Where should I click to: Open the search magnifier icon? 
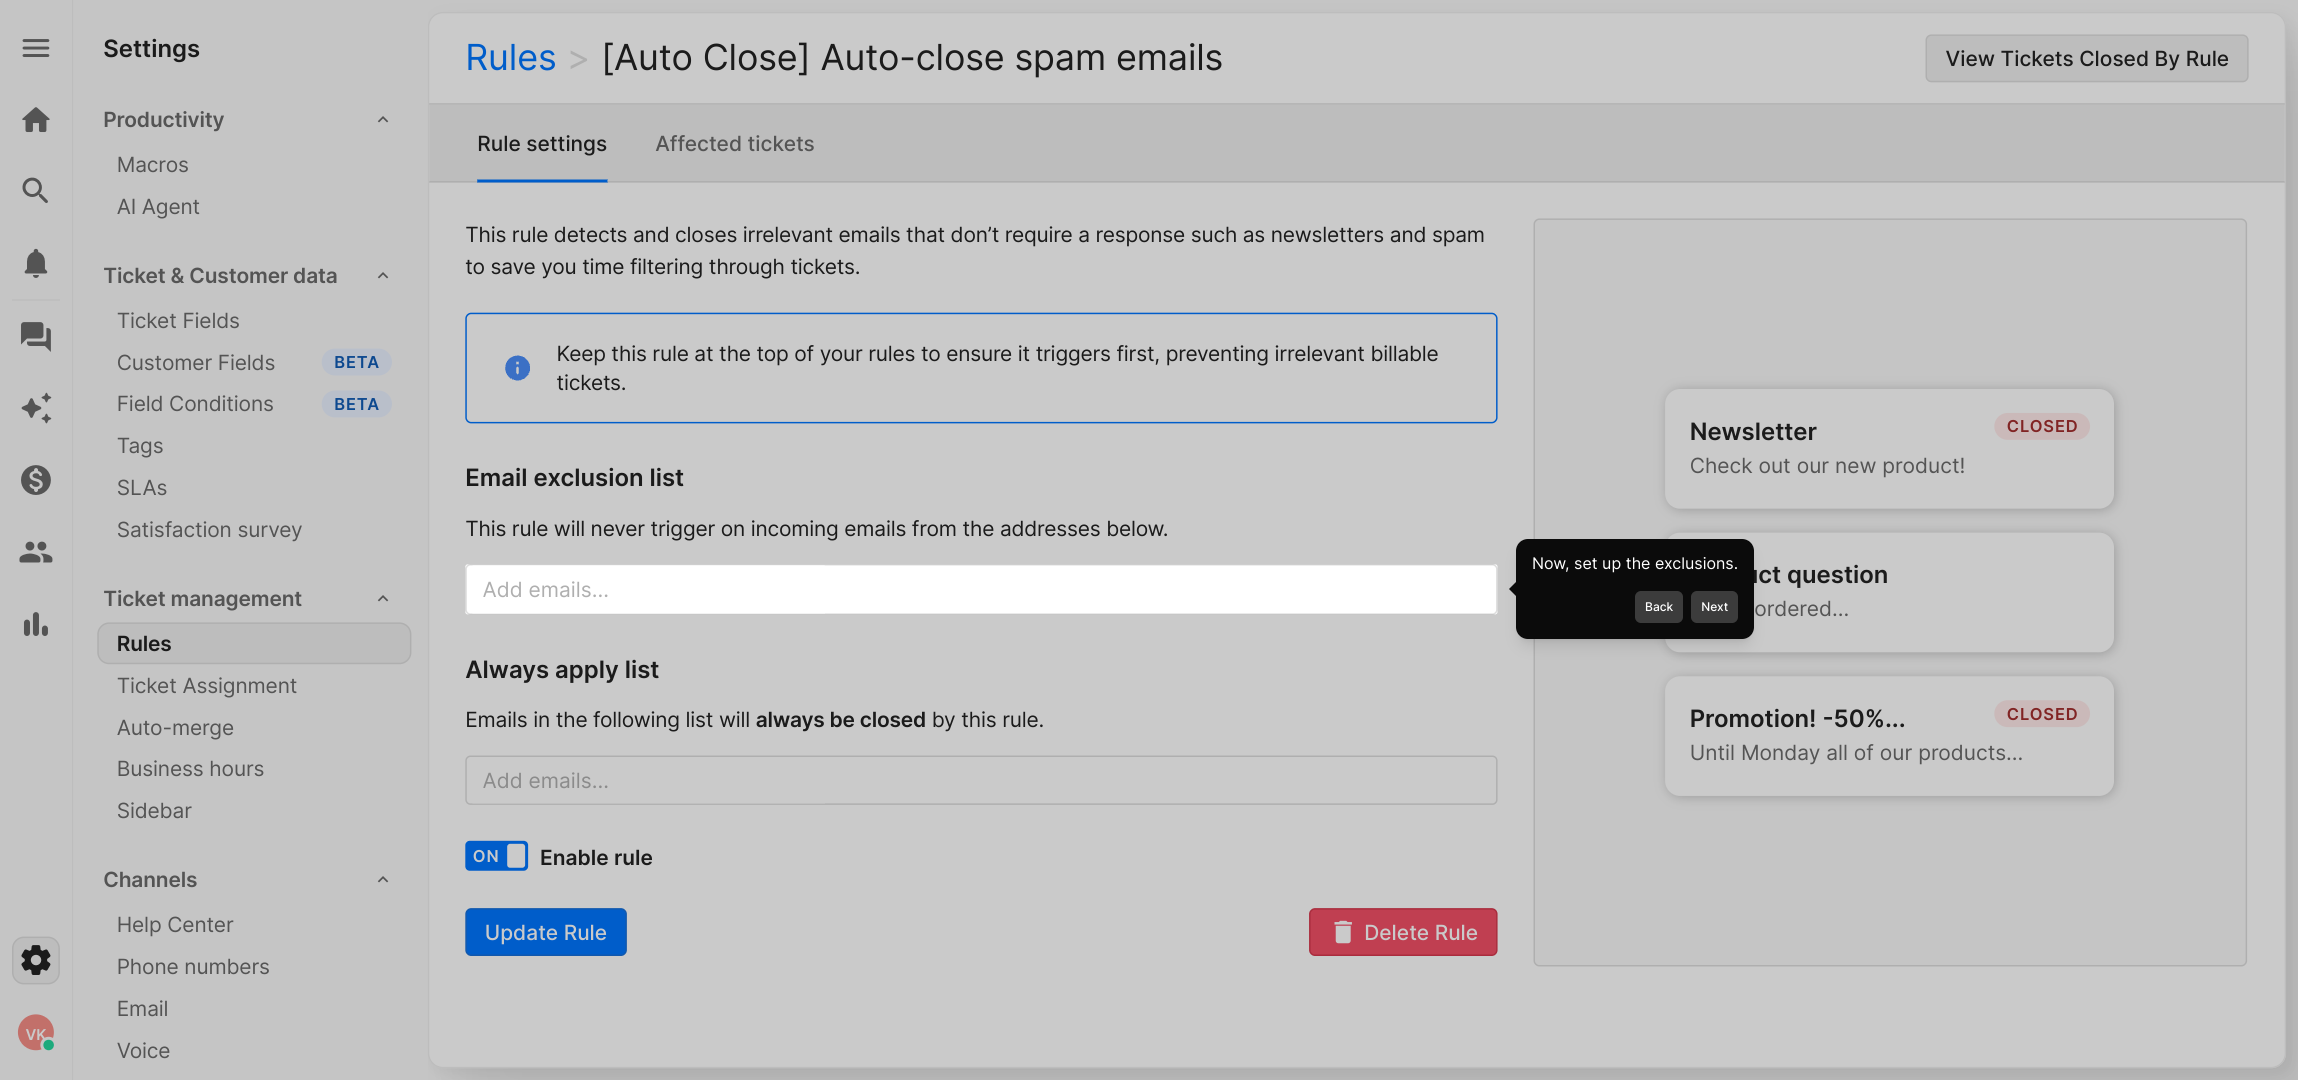pos(36,191)
